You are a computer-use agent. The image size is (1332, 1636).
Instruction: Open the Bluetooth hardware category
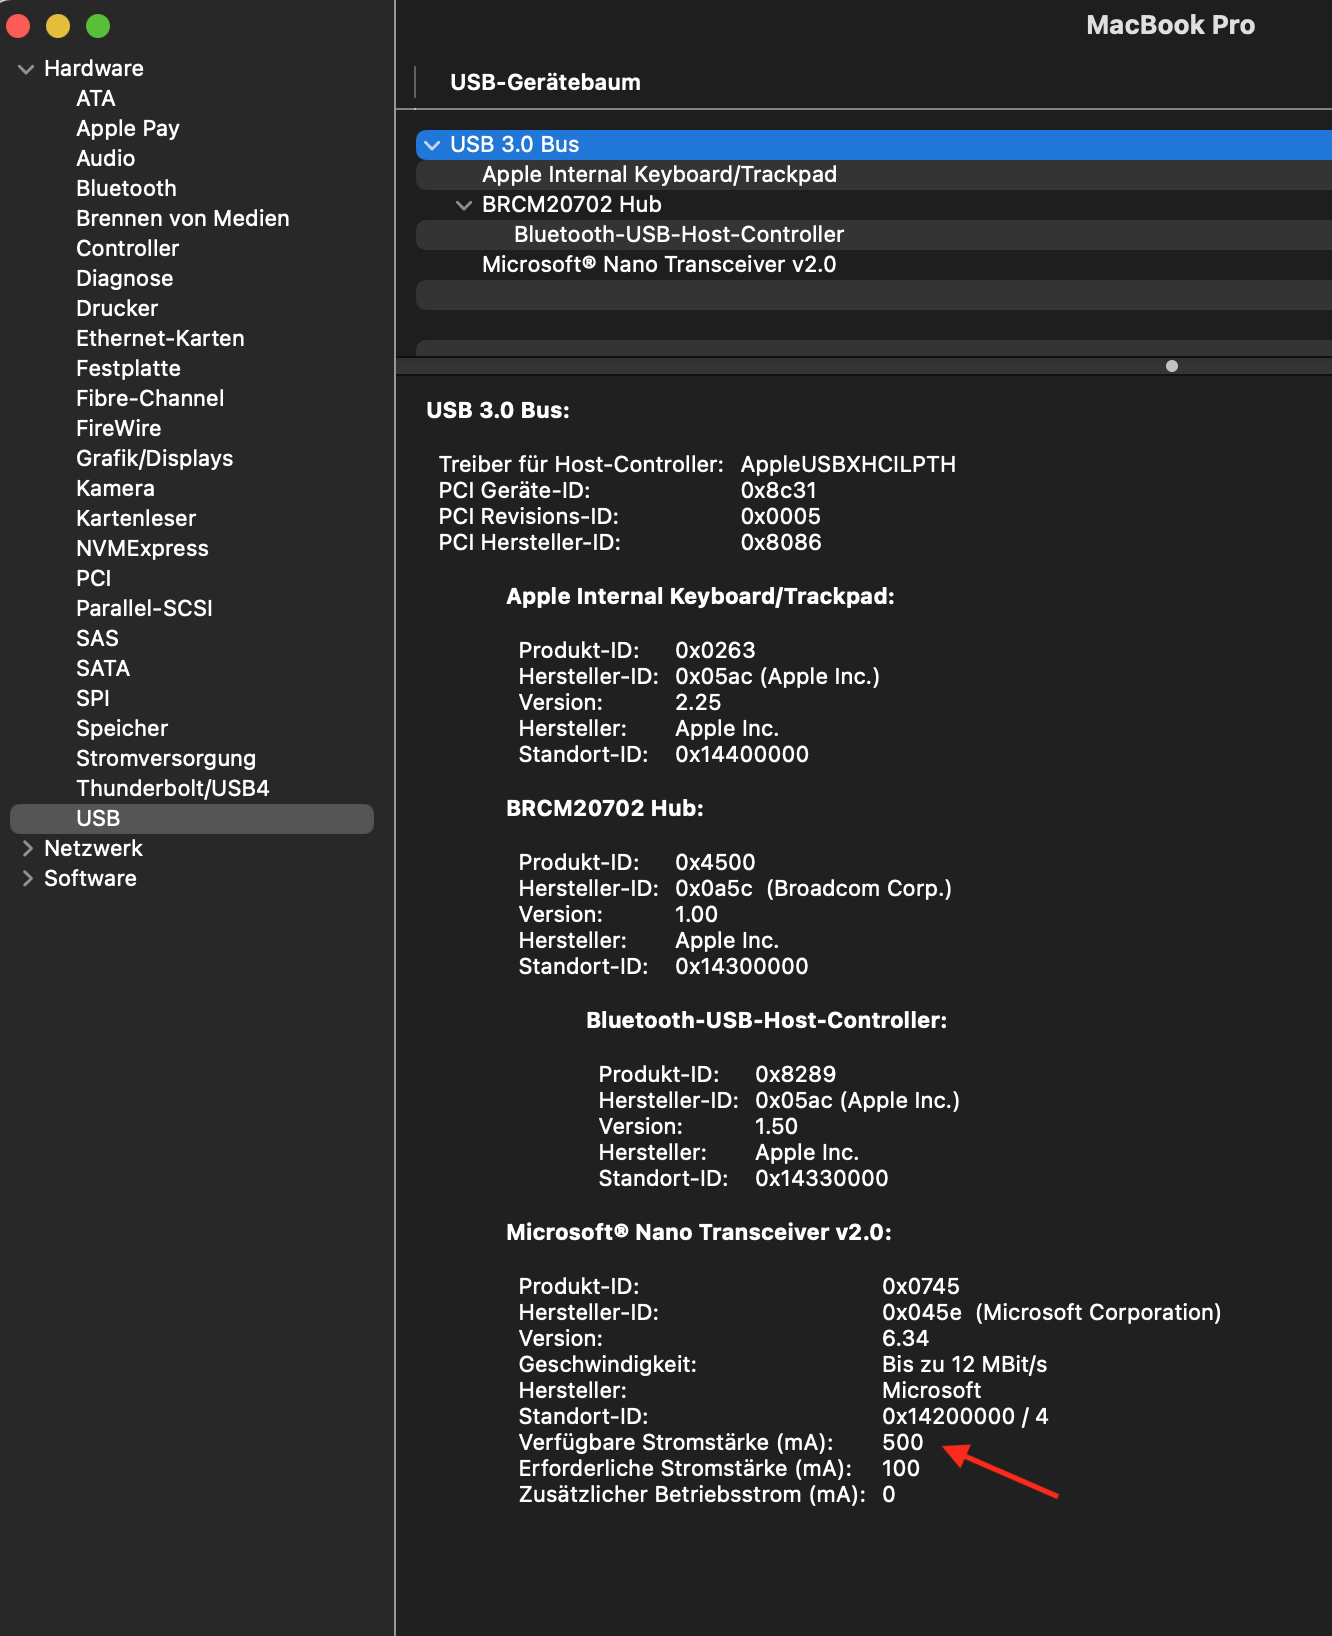[126, 189]
